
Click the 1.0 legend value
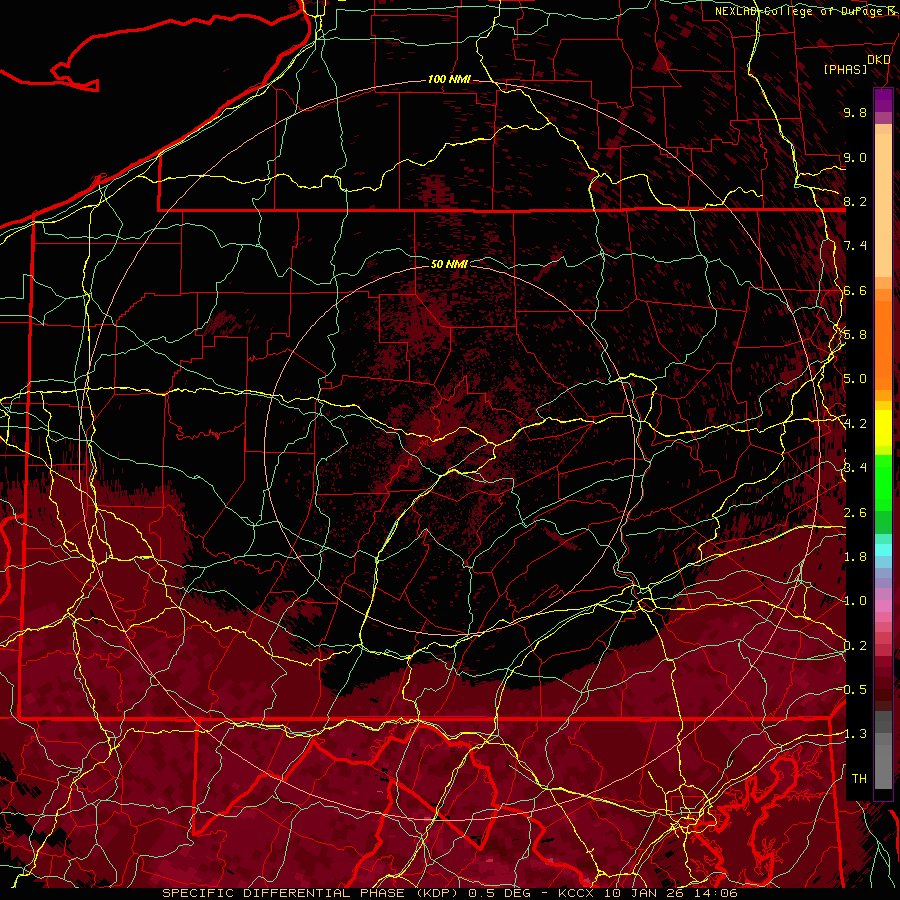855,601
